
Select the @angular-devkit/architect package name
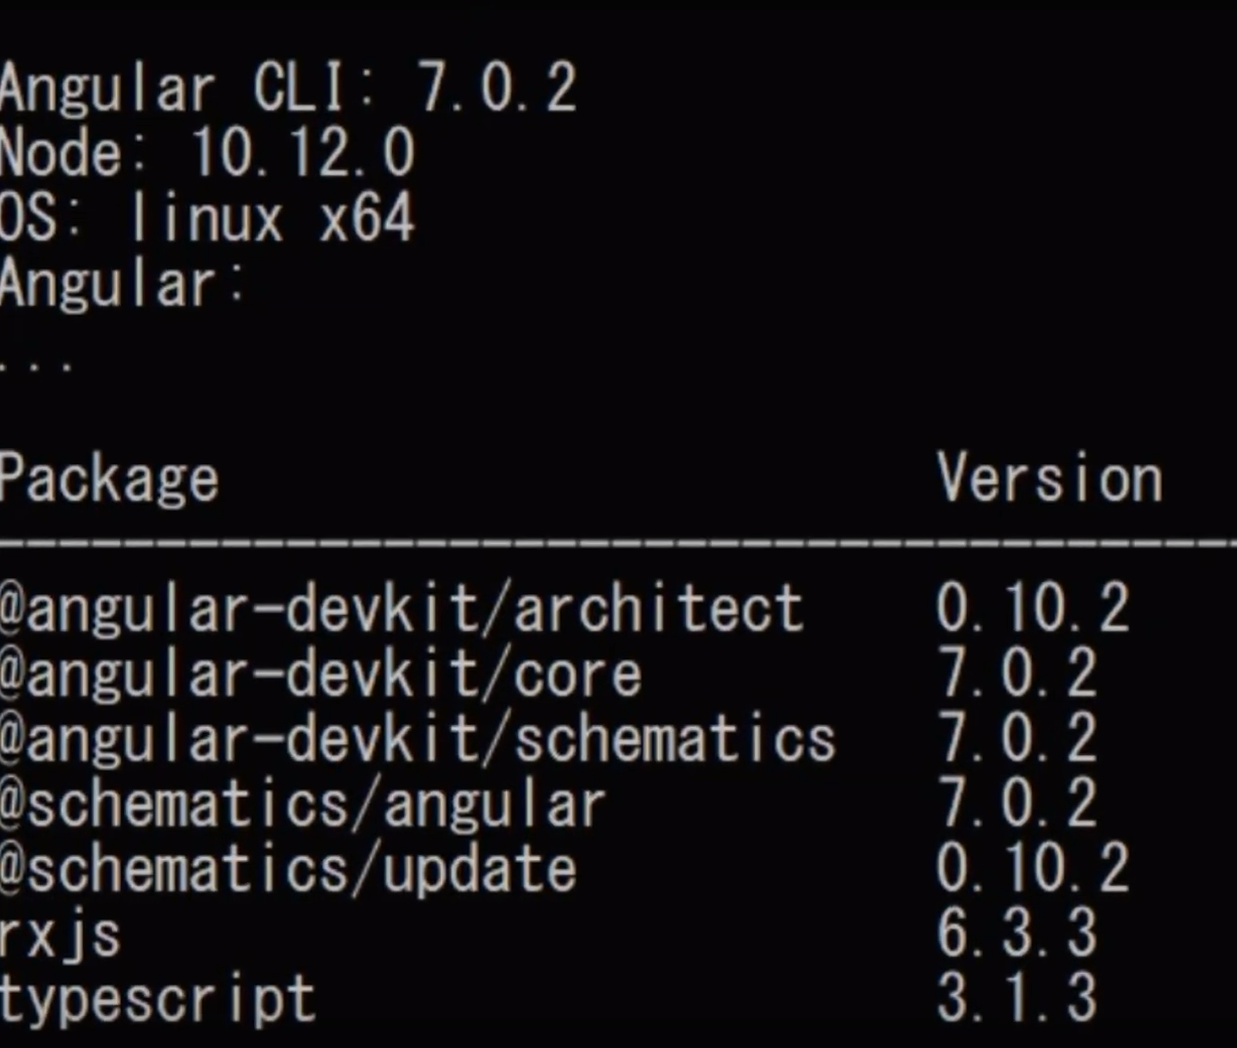pyautogui.click(x=401, y=608)
